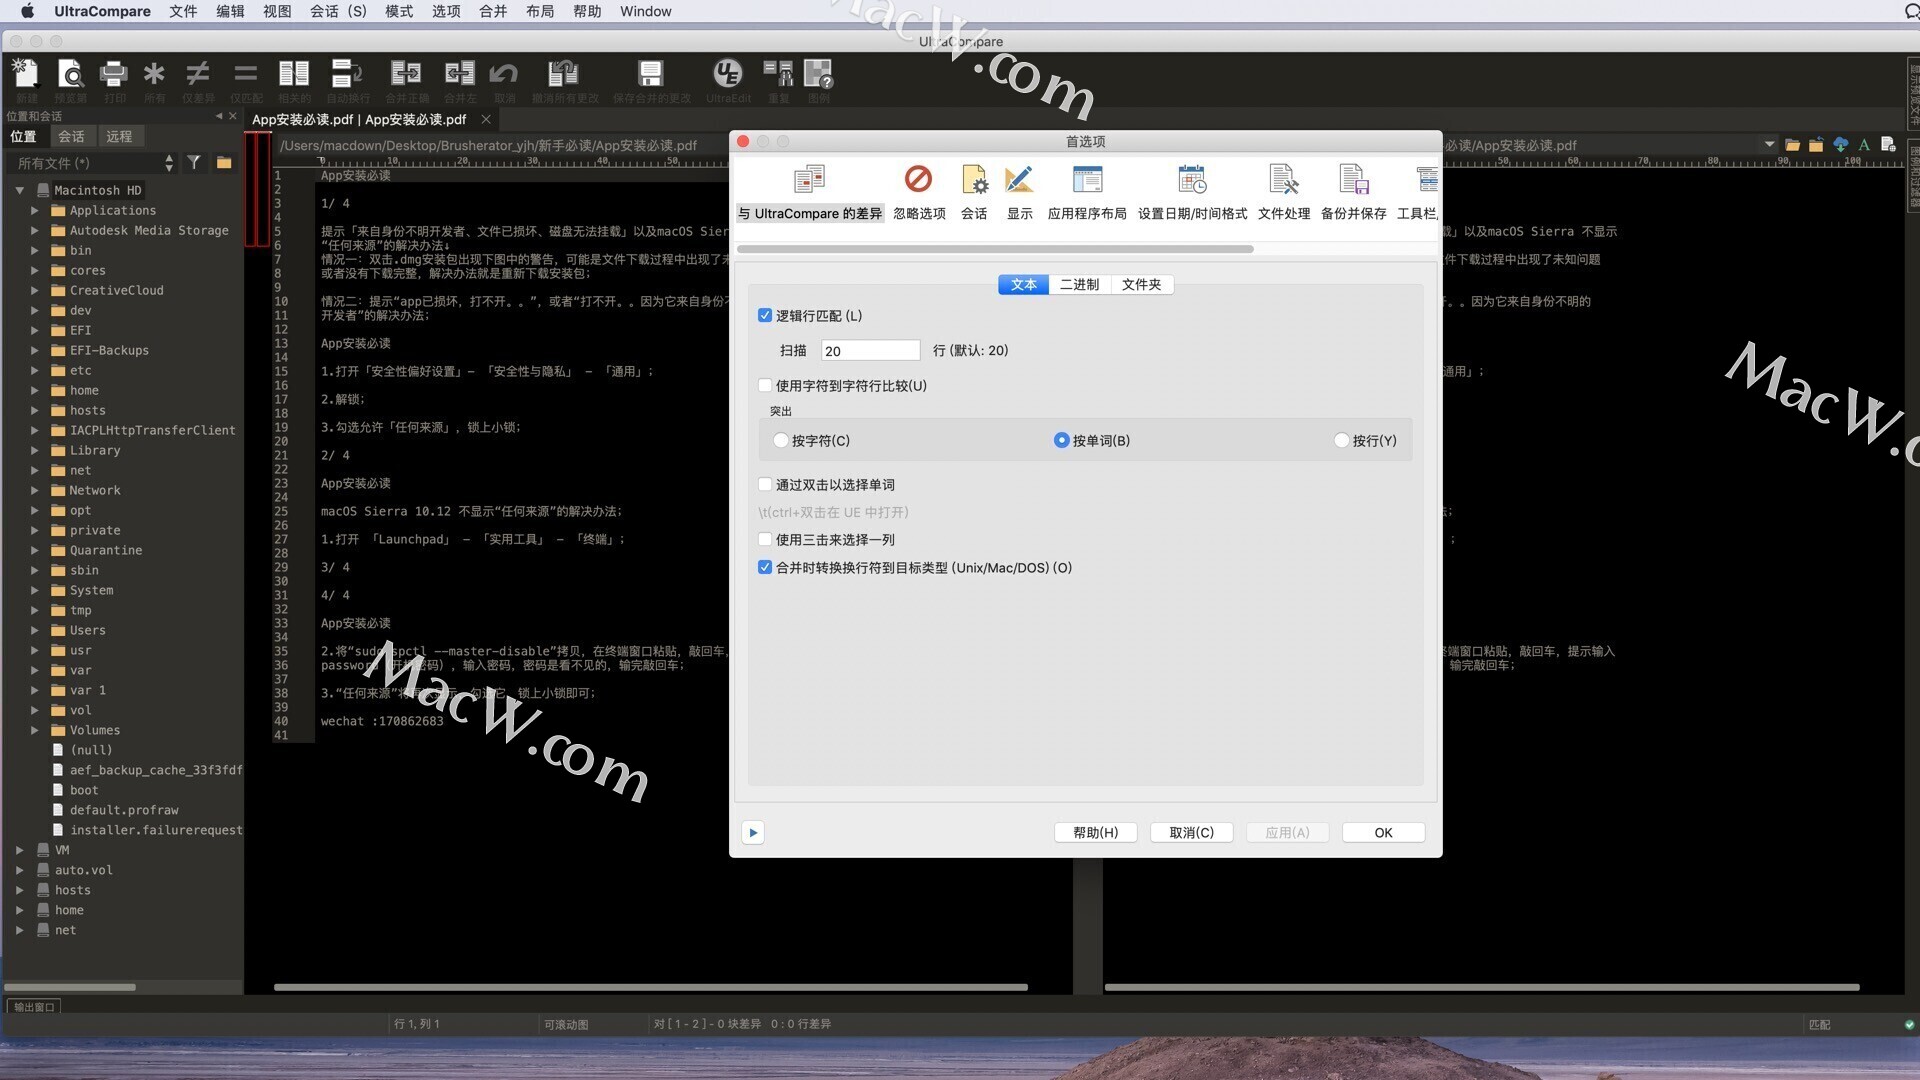Select 与 UltraCompare 的差异 preferences category

pos(810,193)
